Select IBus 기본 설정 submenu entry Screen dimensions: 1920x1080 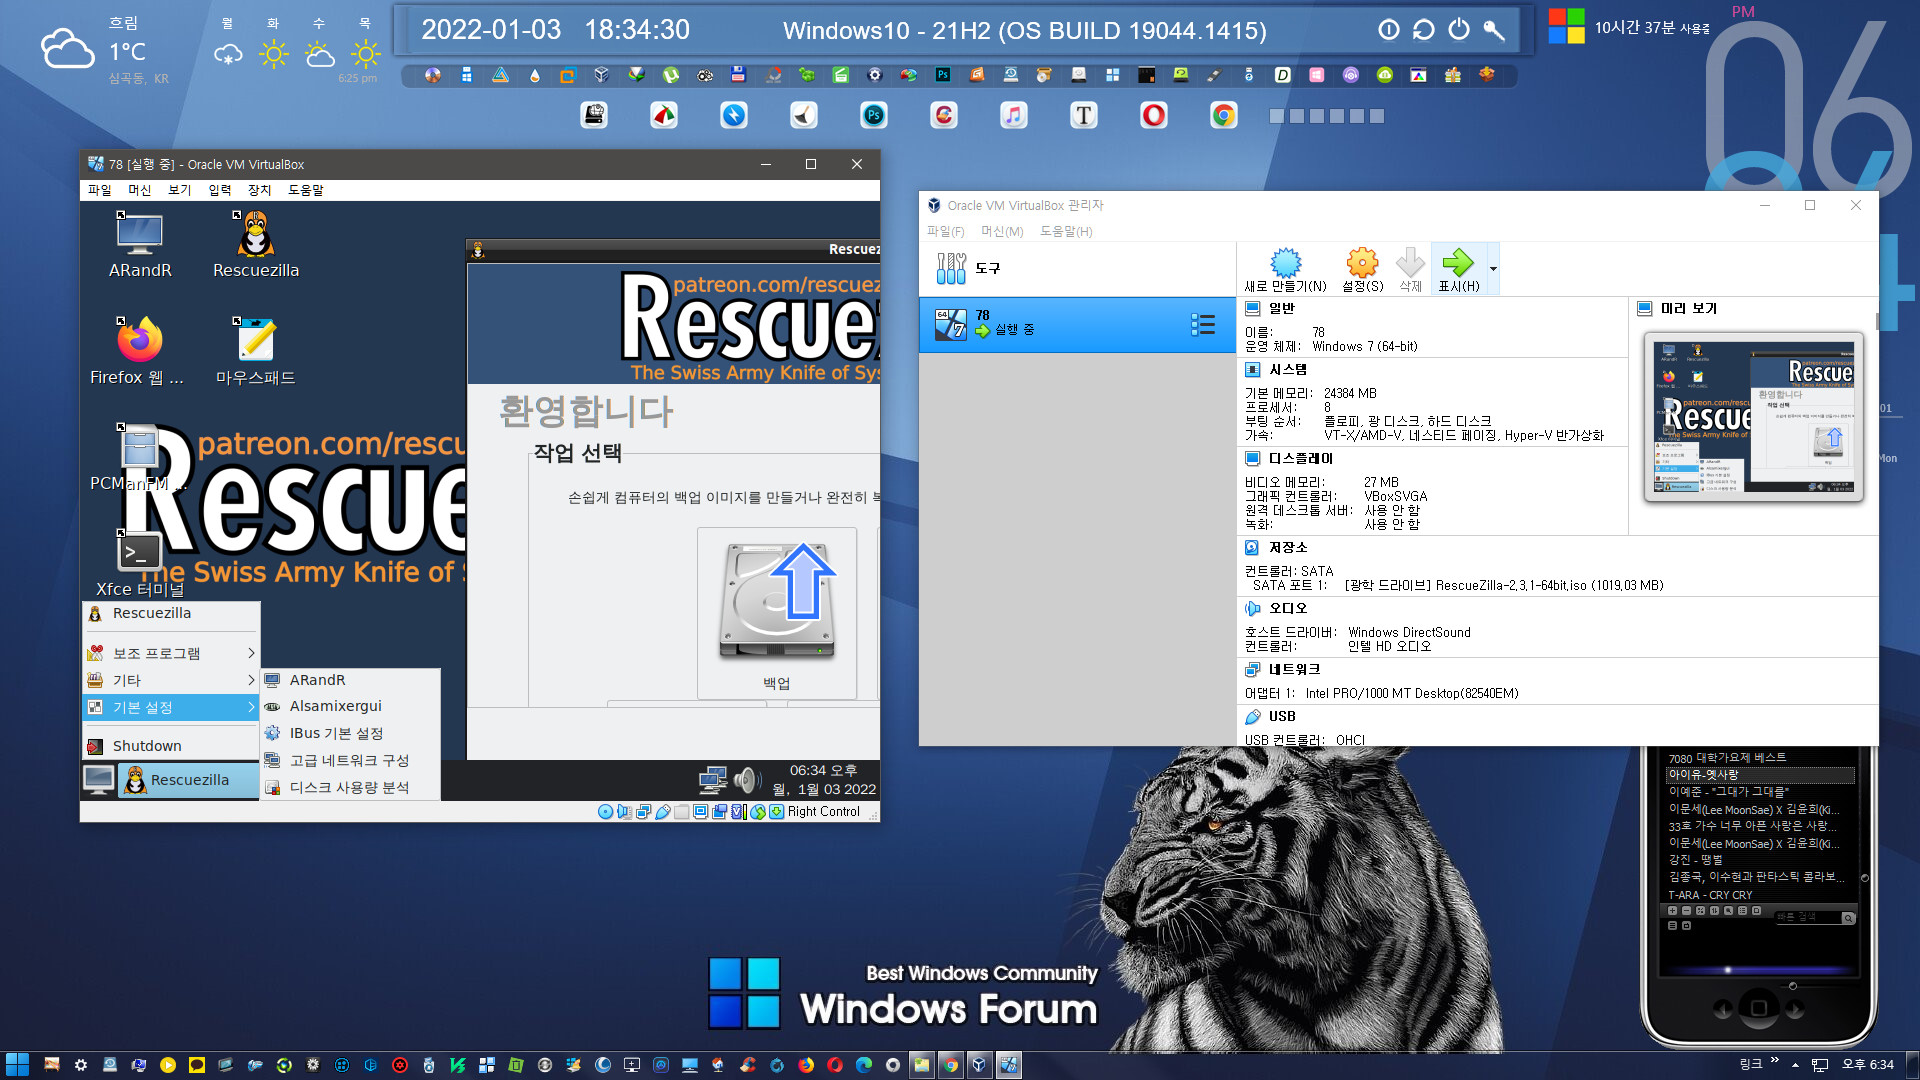[350, 733]
